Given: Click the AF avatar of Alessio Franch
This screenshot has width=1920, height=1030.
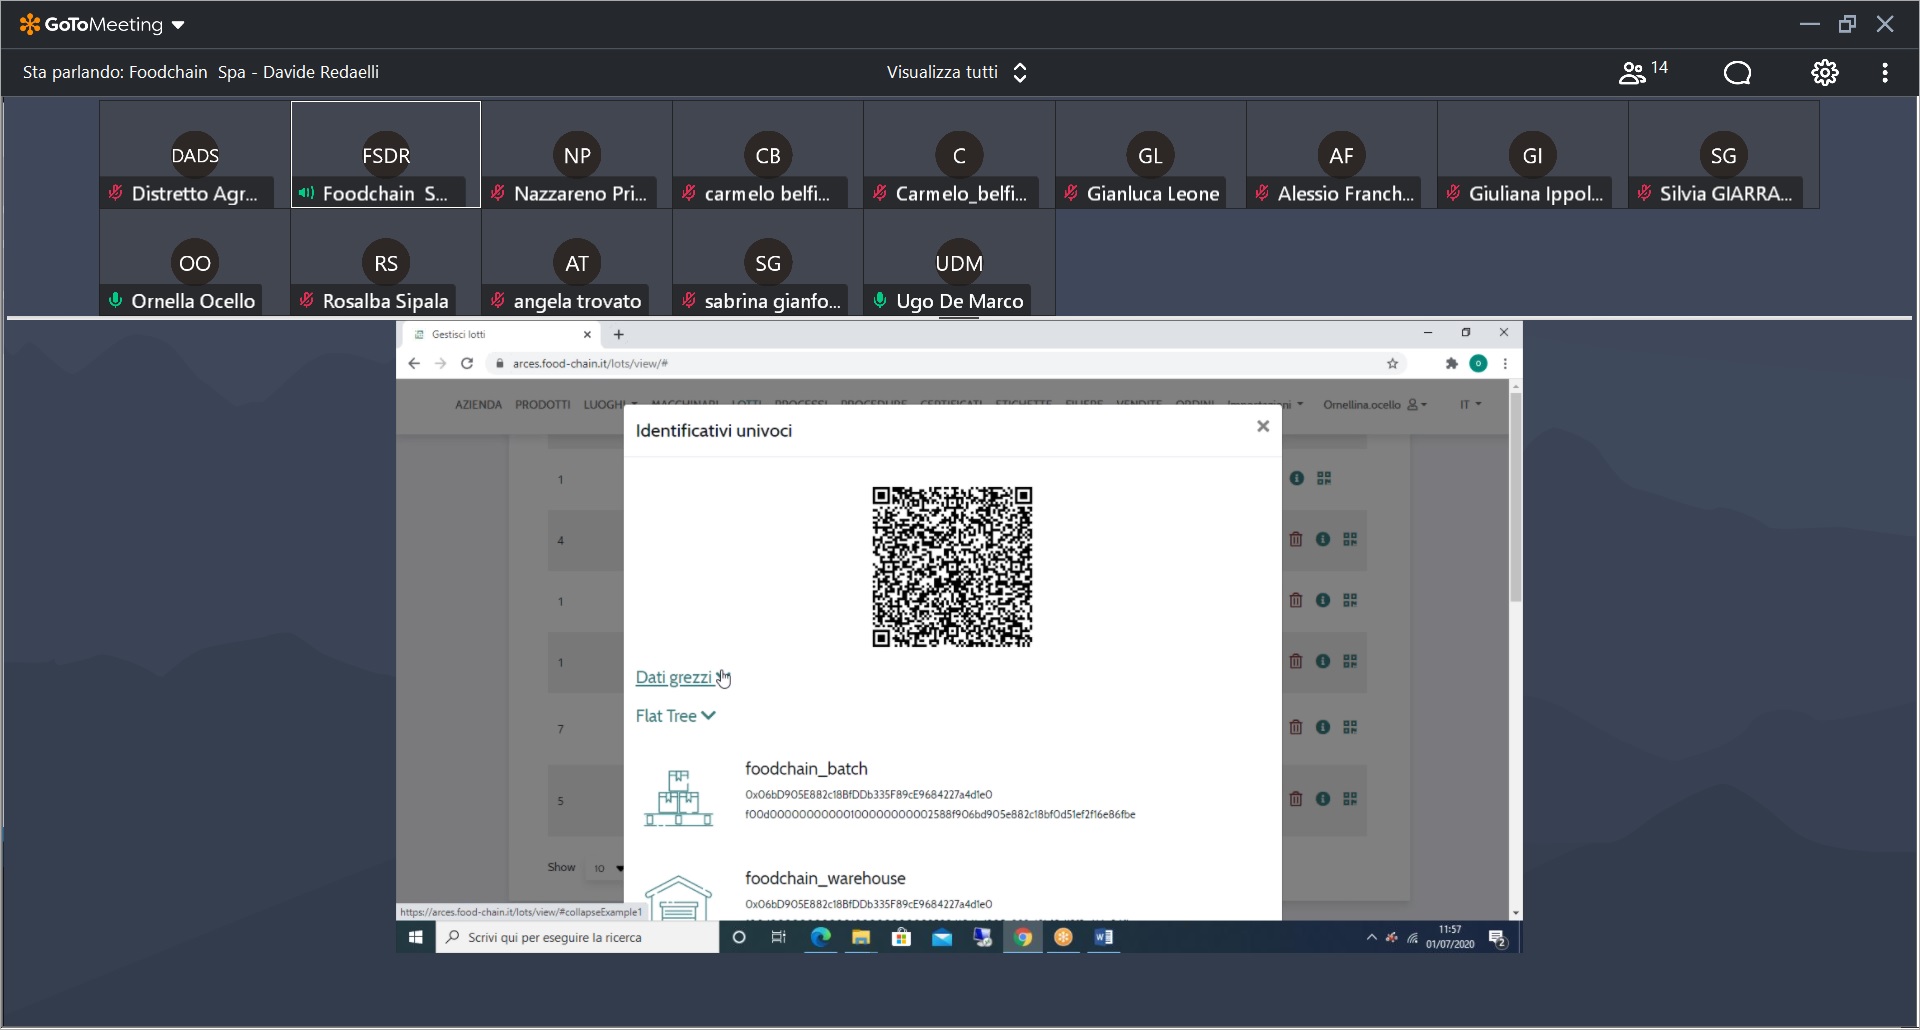Looking at the screenshot, I should coord(1341,155).
